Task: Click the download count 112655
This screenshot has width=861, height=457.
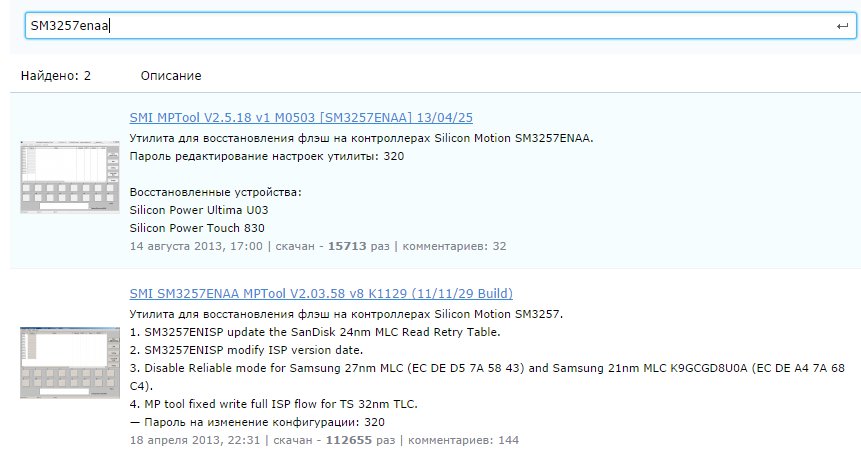Action: (x=349, y=440)
